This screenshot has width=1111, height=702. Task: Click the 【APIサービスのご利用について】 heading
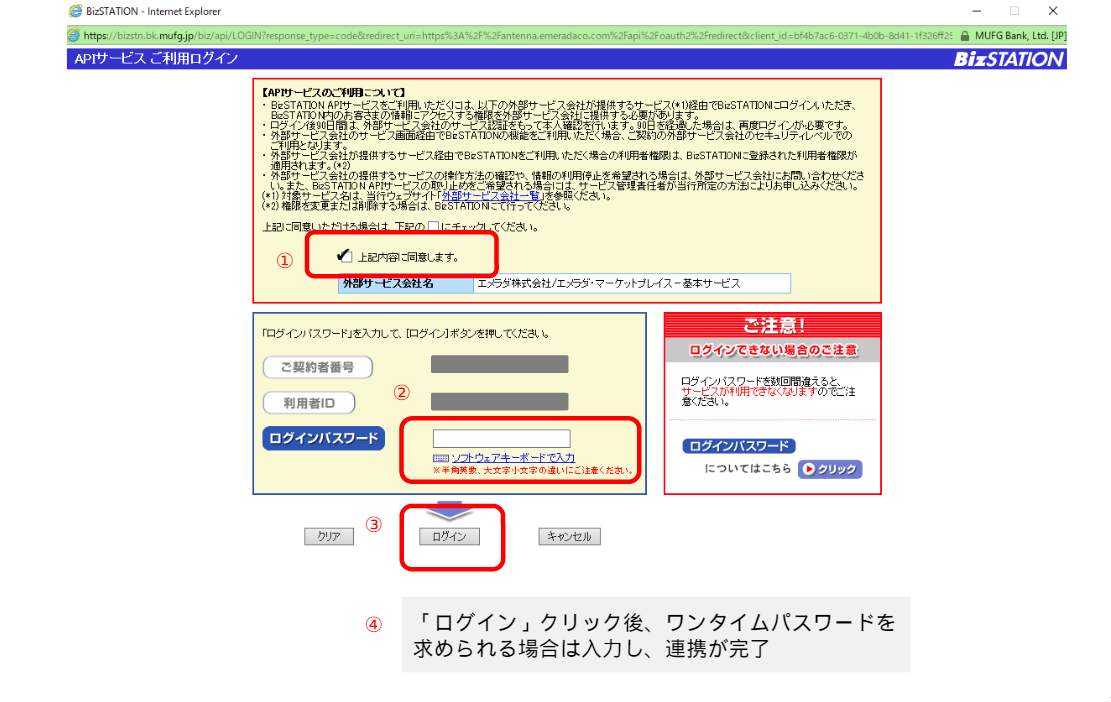point(333,93)
